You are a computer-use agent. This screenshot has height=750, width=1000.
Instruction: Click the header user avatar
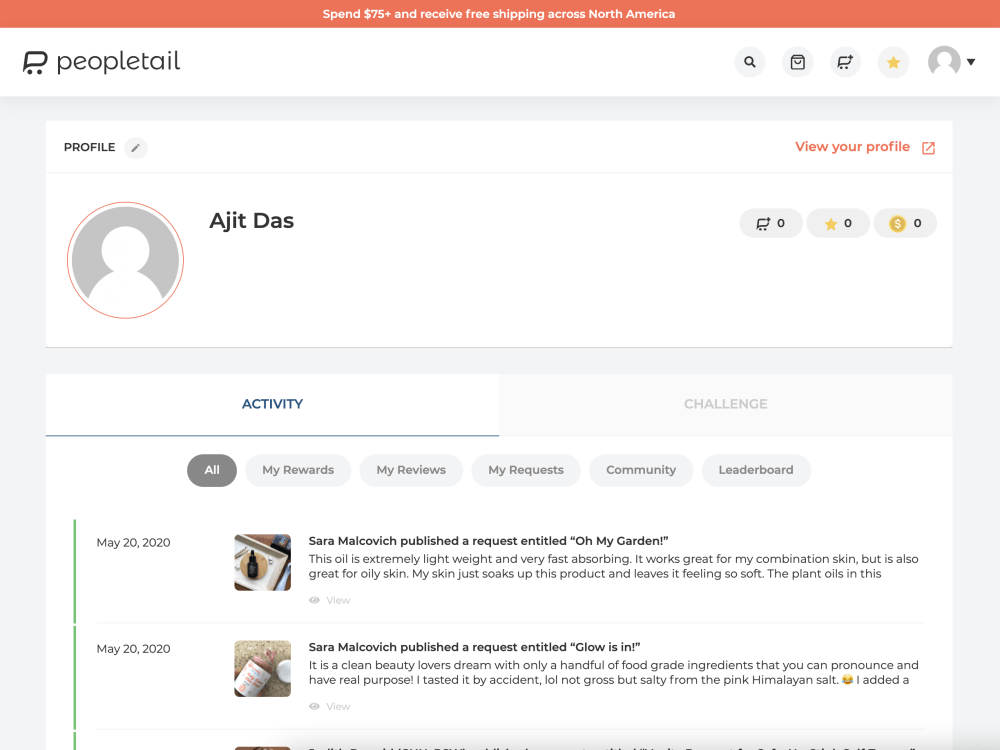[945, 62]
